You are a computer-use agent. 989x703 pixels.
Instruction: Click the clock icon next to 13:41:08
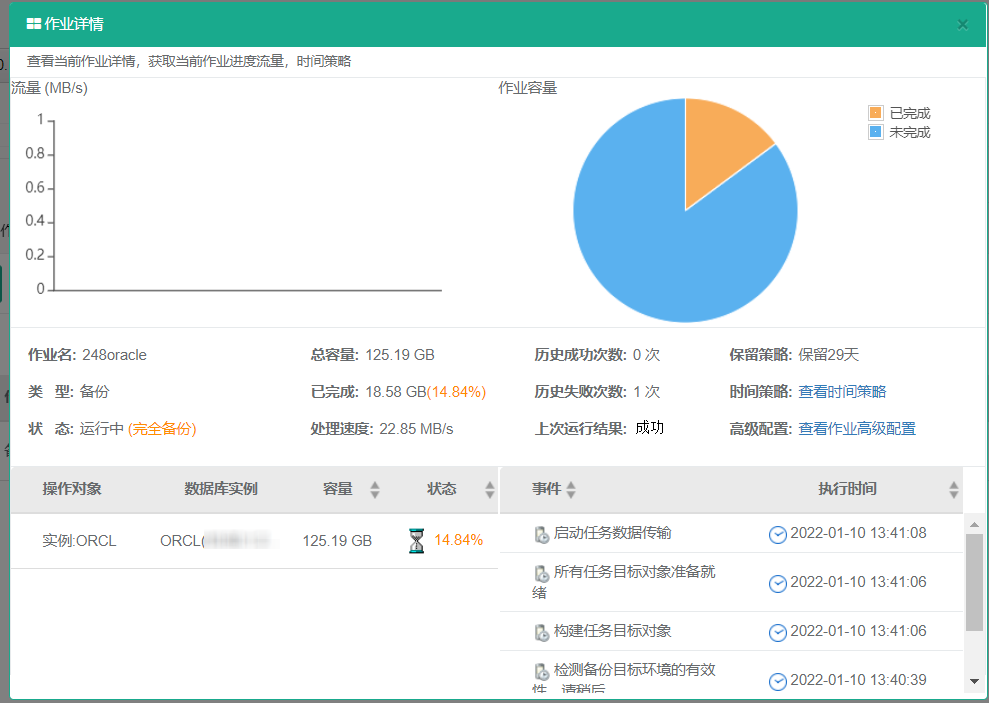coord(778,534)
